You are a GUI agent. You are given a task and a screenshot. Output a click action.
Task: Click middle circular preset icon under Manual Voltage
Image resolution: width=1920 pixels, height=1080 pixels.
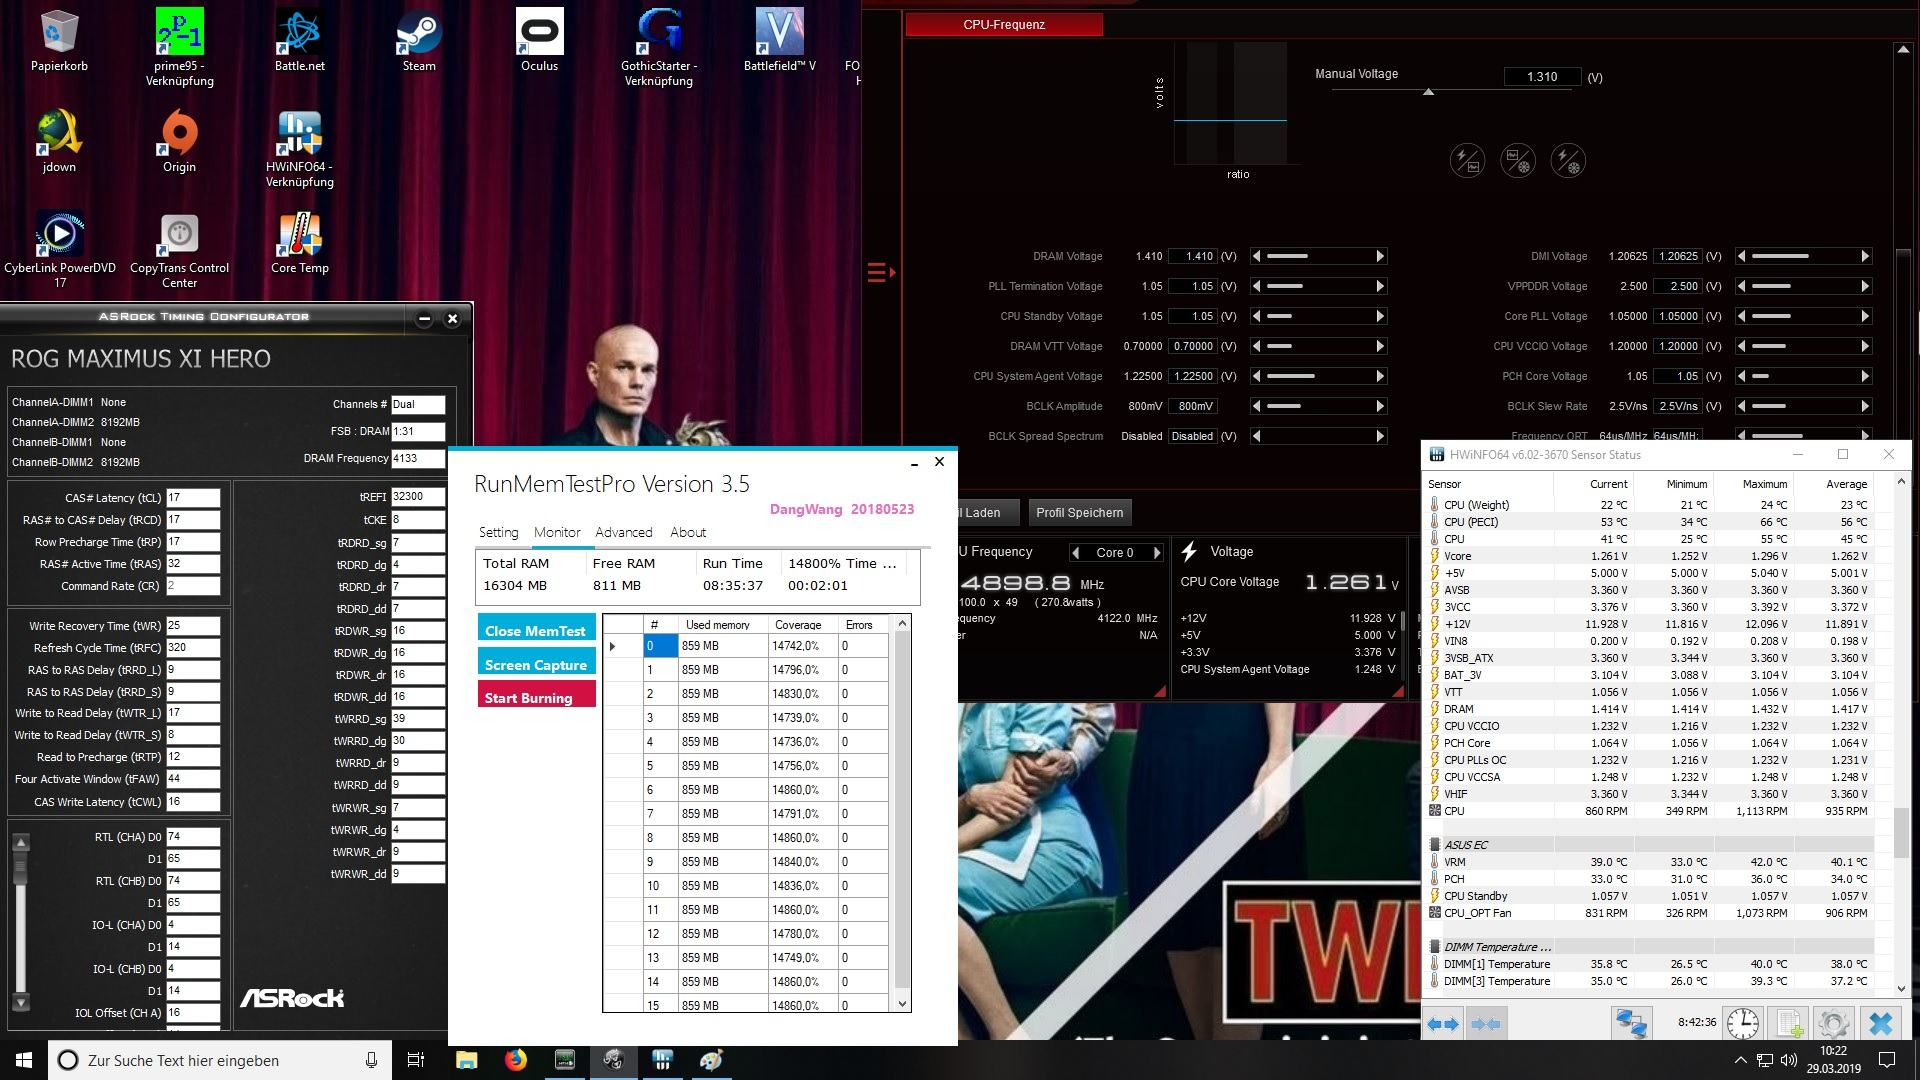[x=1518, y=160]
